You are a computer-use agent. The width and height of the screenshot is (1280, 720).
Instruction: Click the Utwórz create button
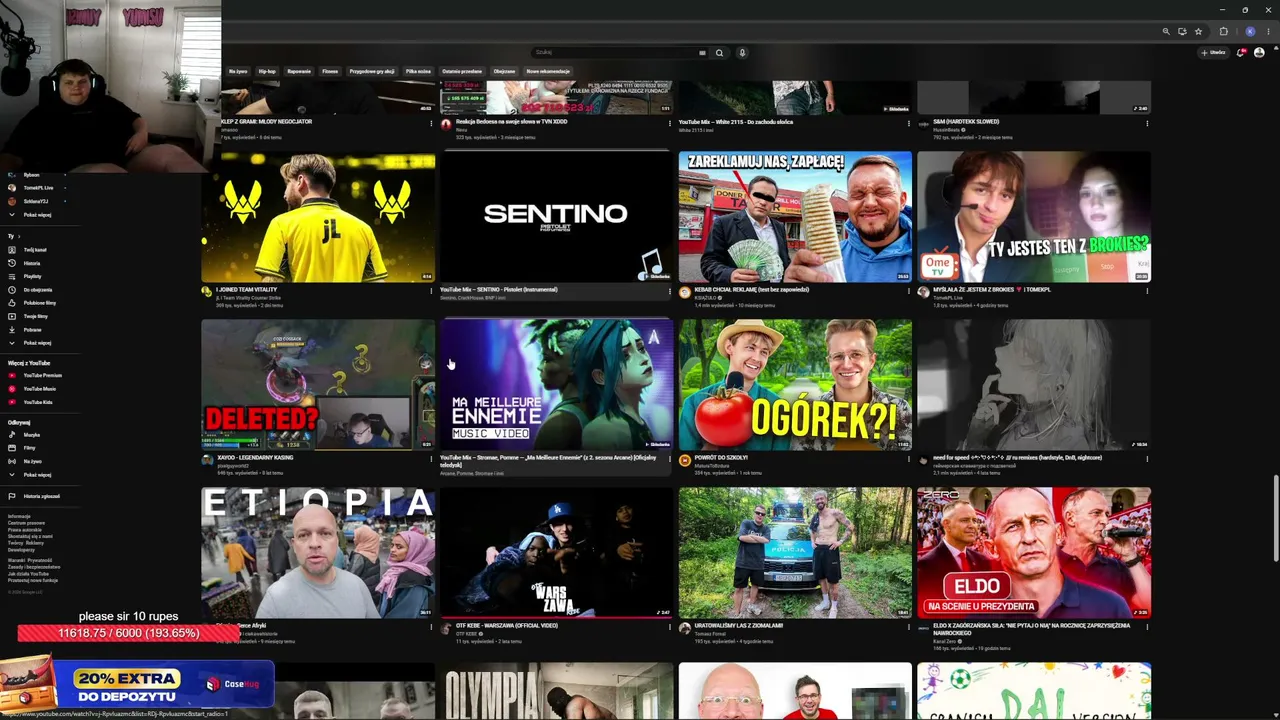(x=1215, y=53)
